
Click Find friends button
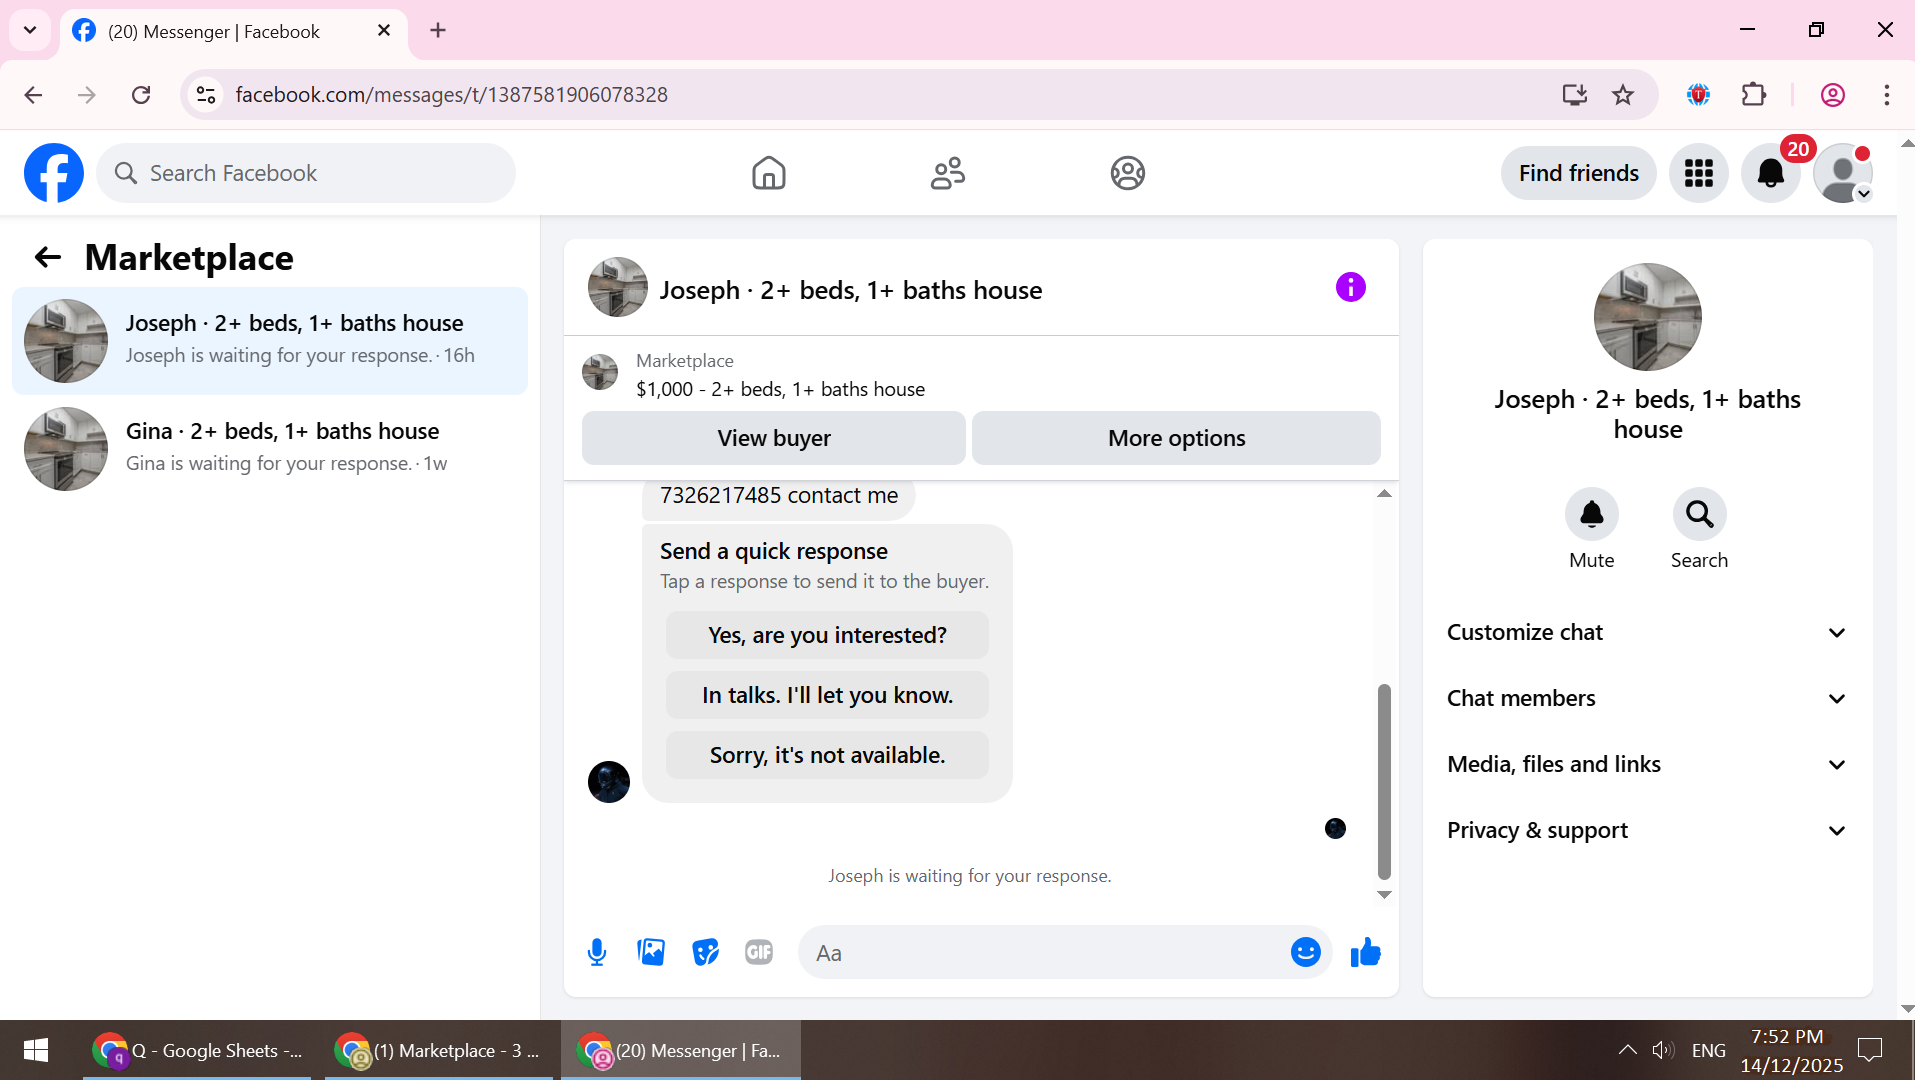(1578, 173)
